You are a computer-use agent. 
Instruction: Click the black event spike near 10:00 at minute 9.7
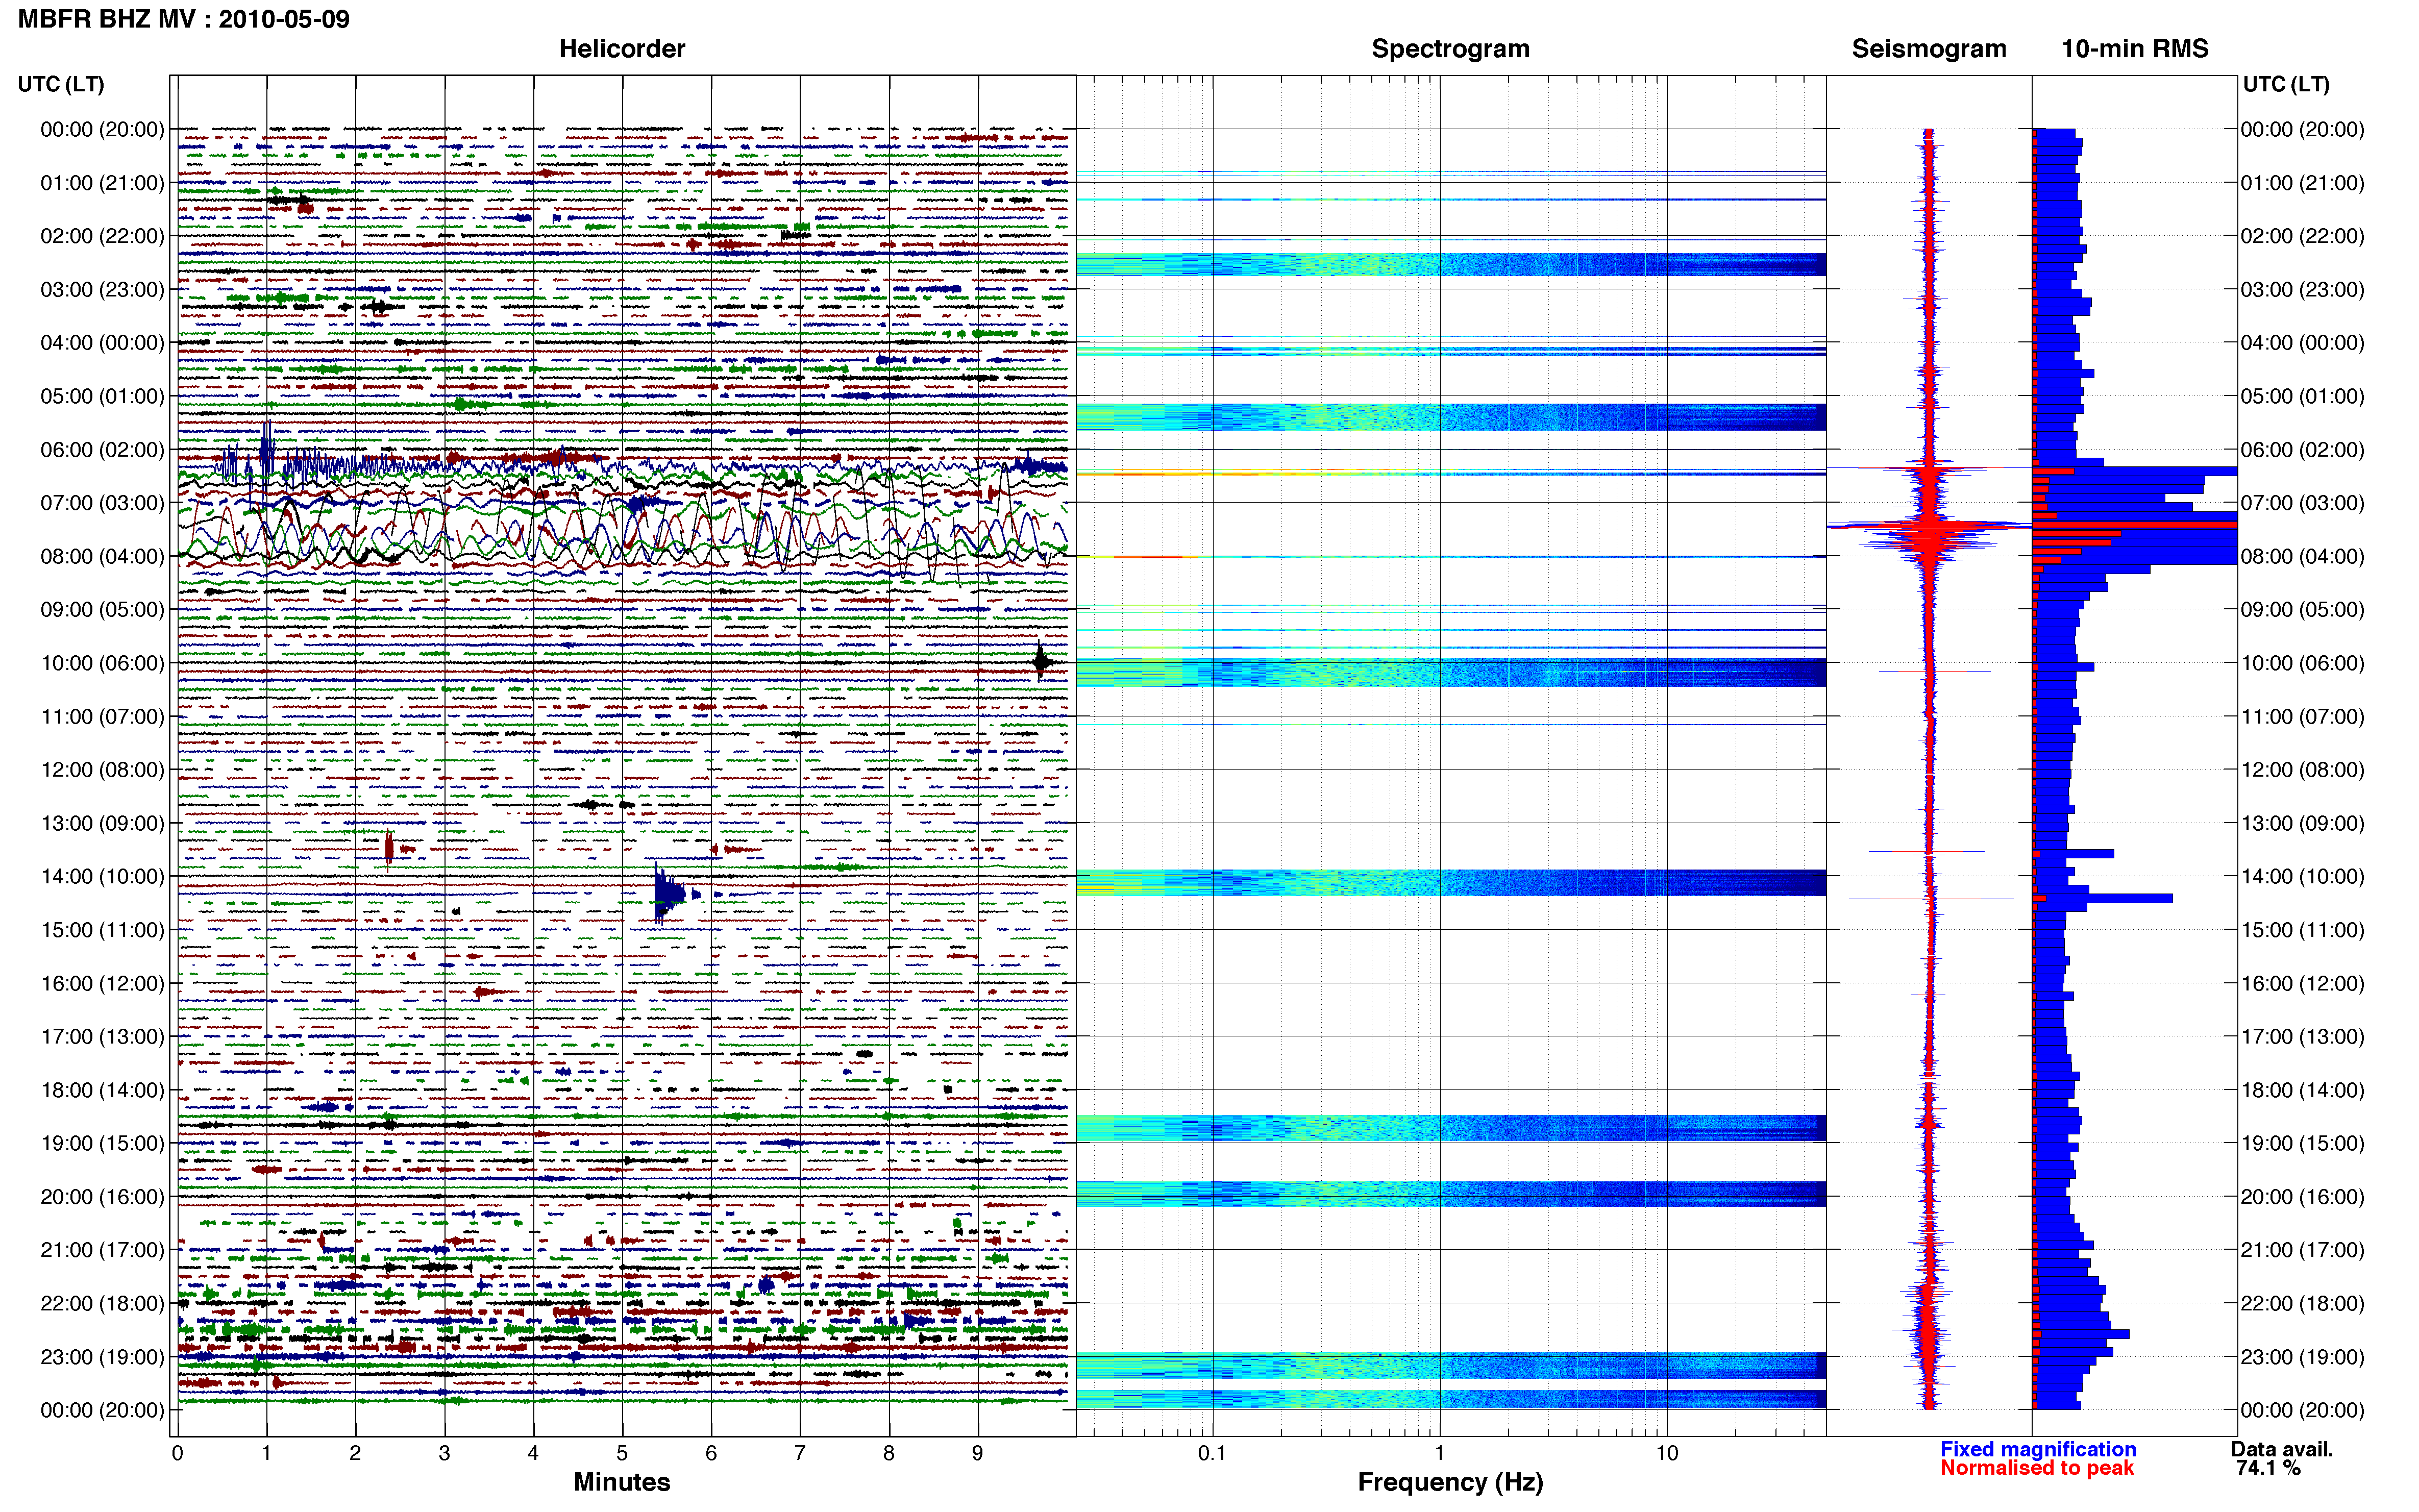[1042, 661]
